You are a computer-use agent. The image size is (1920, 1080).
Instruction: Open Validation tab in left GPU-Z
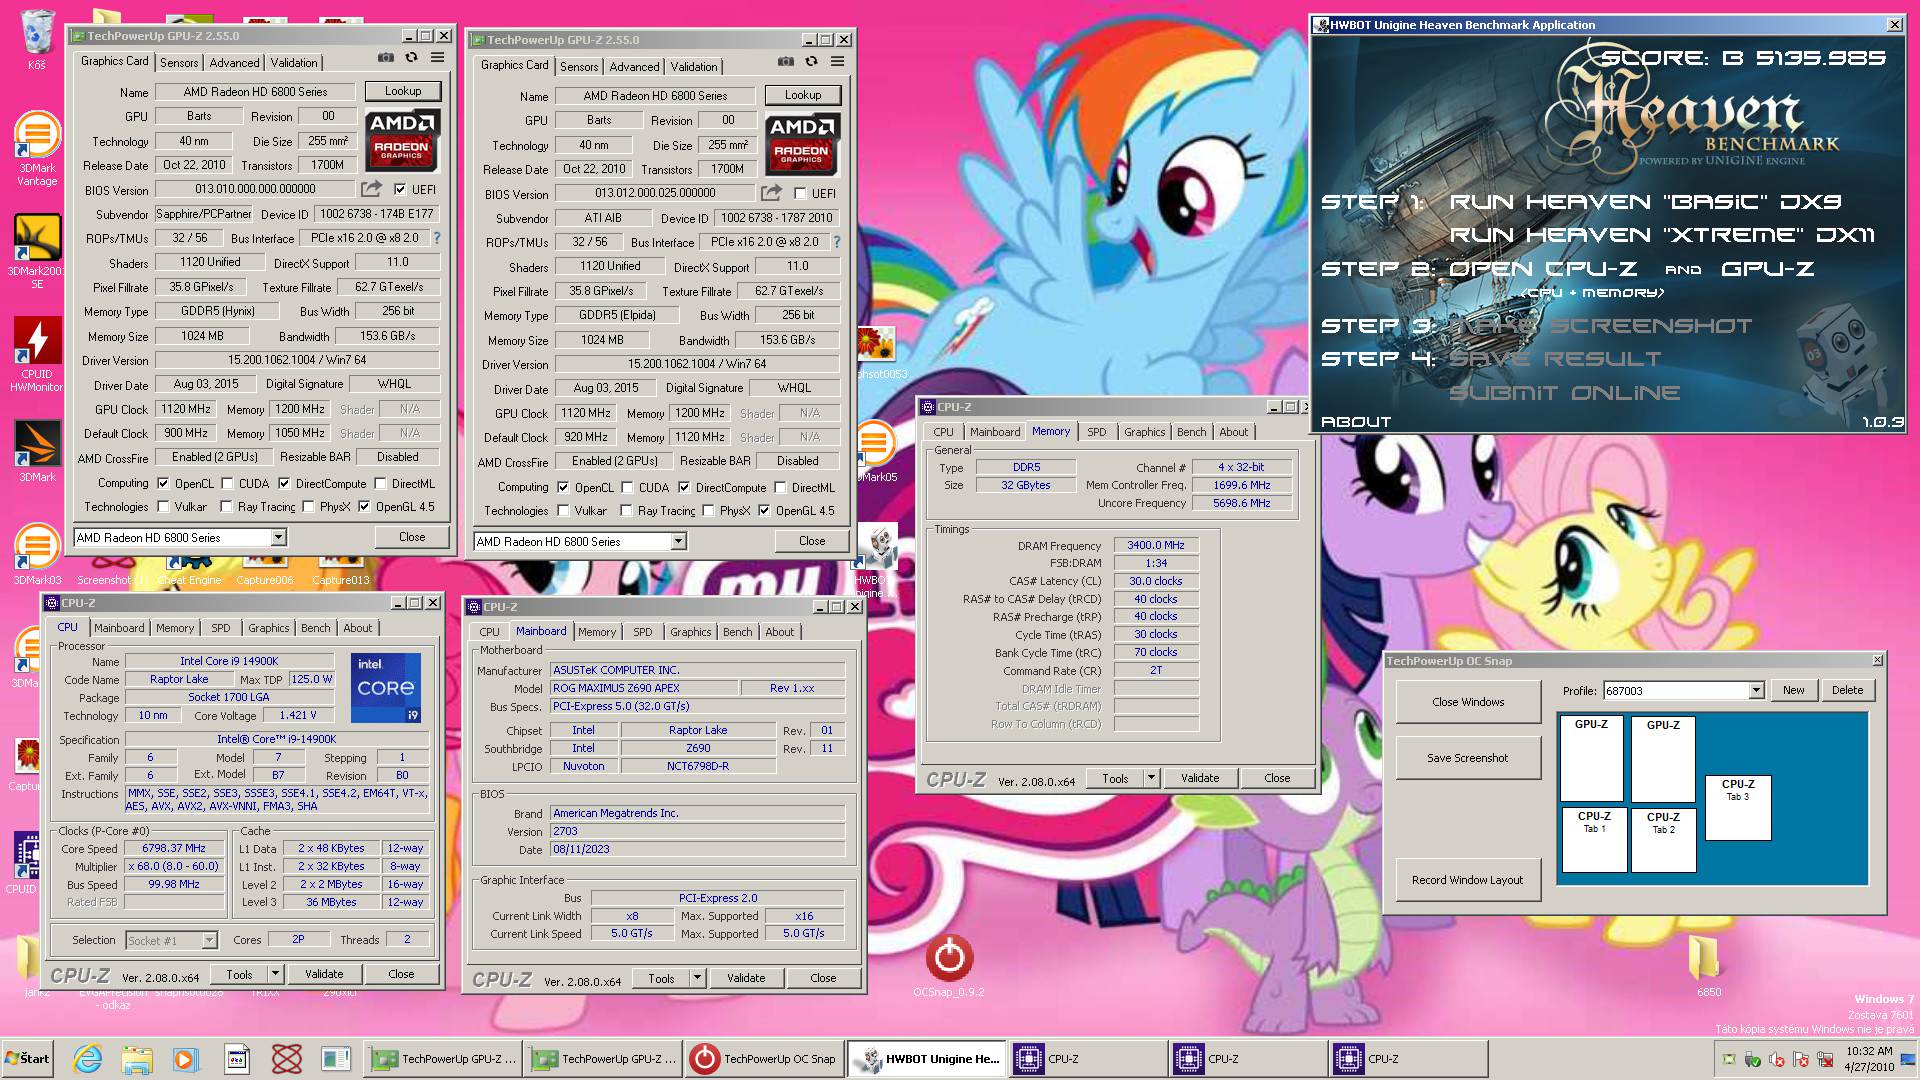(294, 62)
